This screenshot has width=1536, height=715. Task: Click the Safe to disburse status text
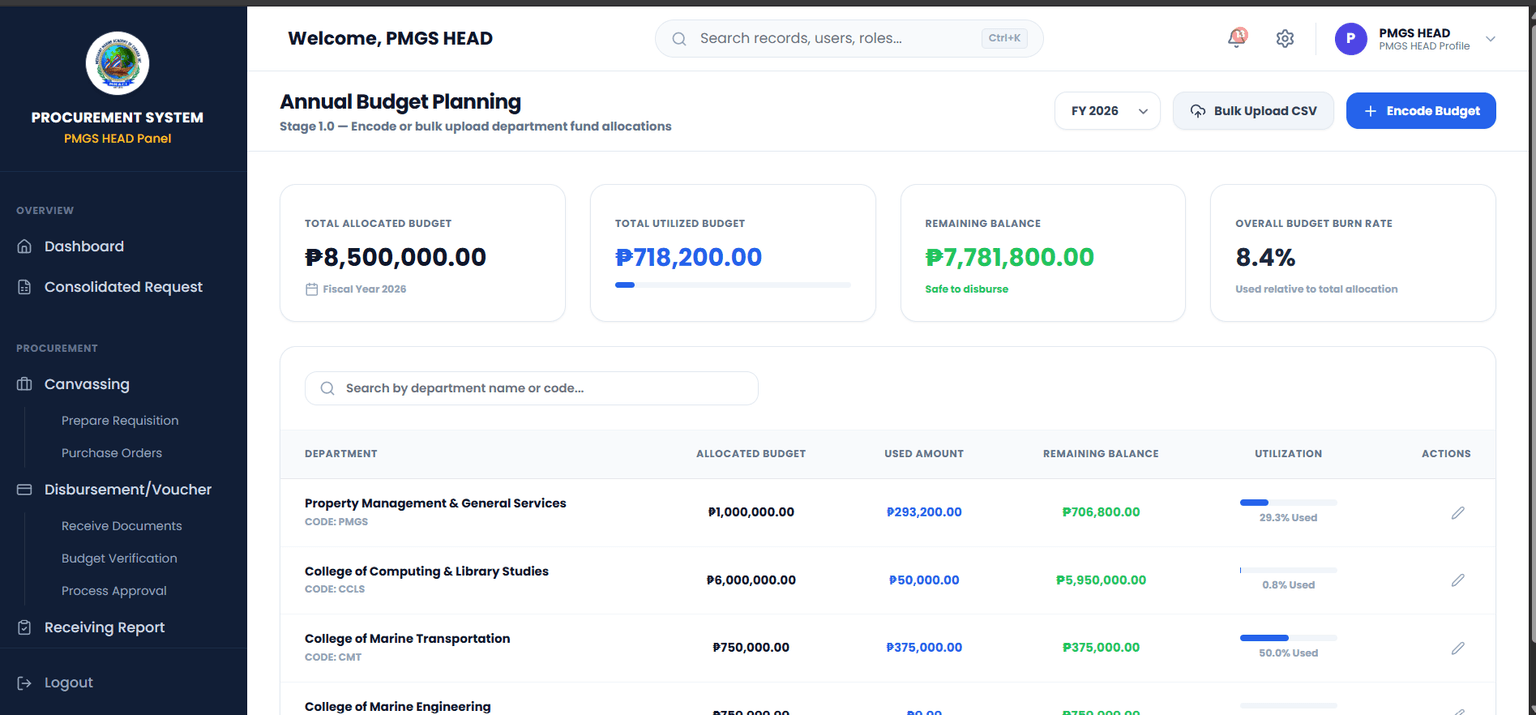pos(966,289)
